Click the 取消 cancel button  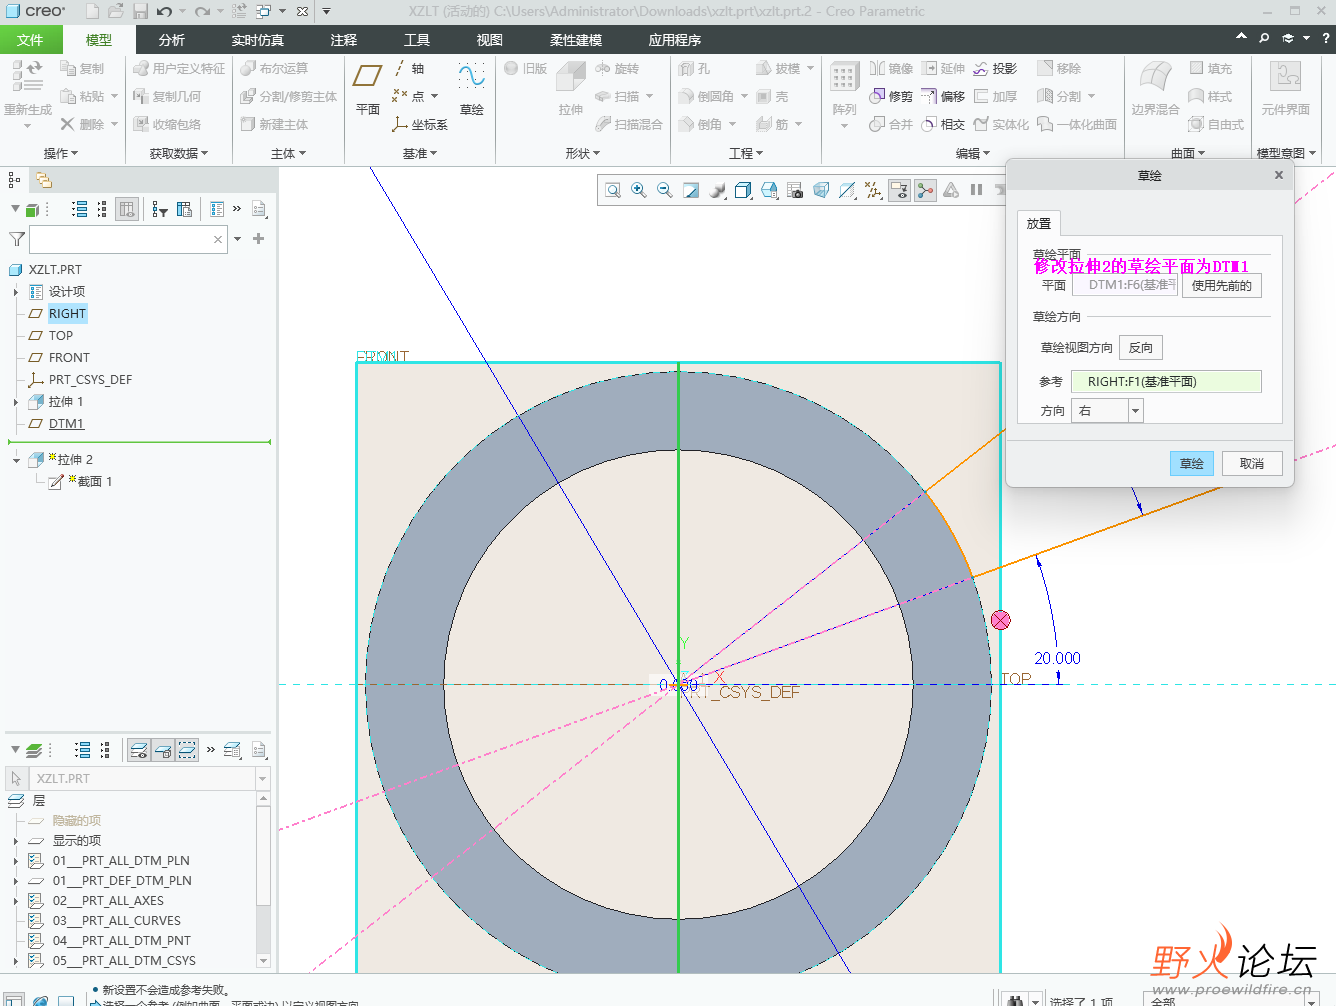click(x=1252, y=463)
